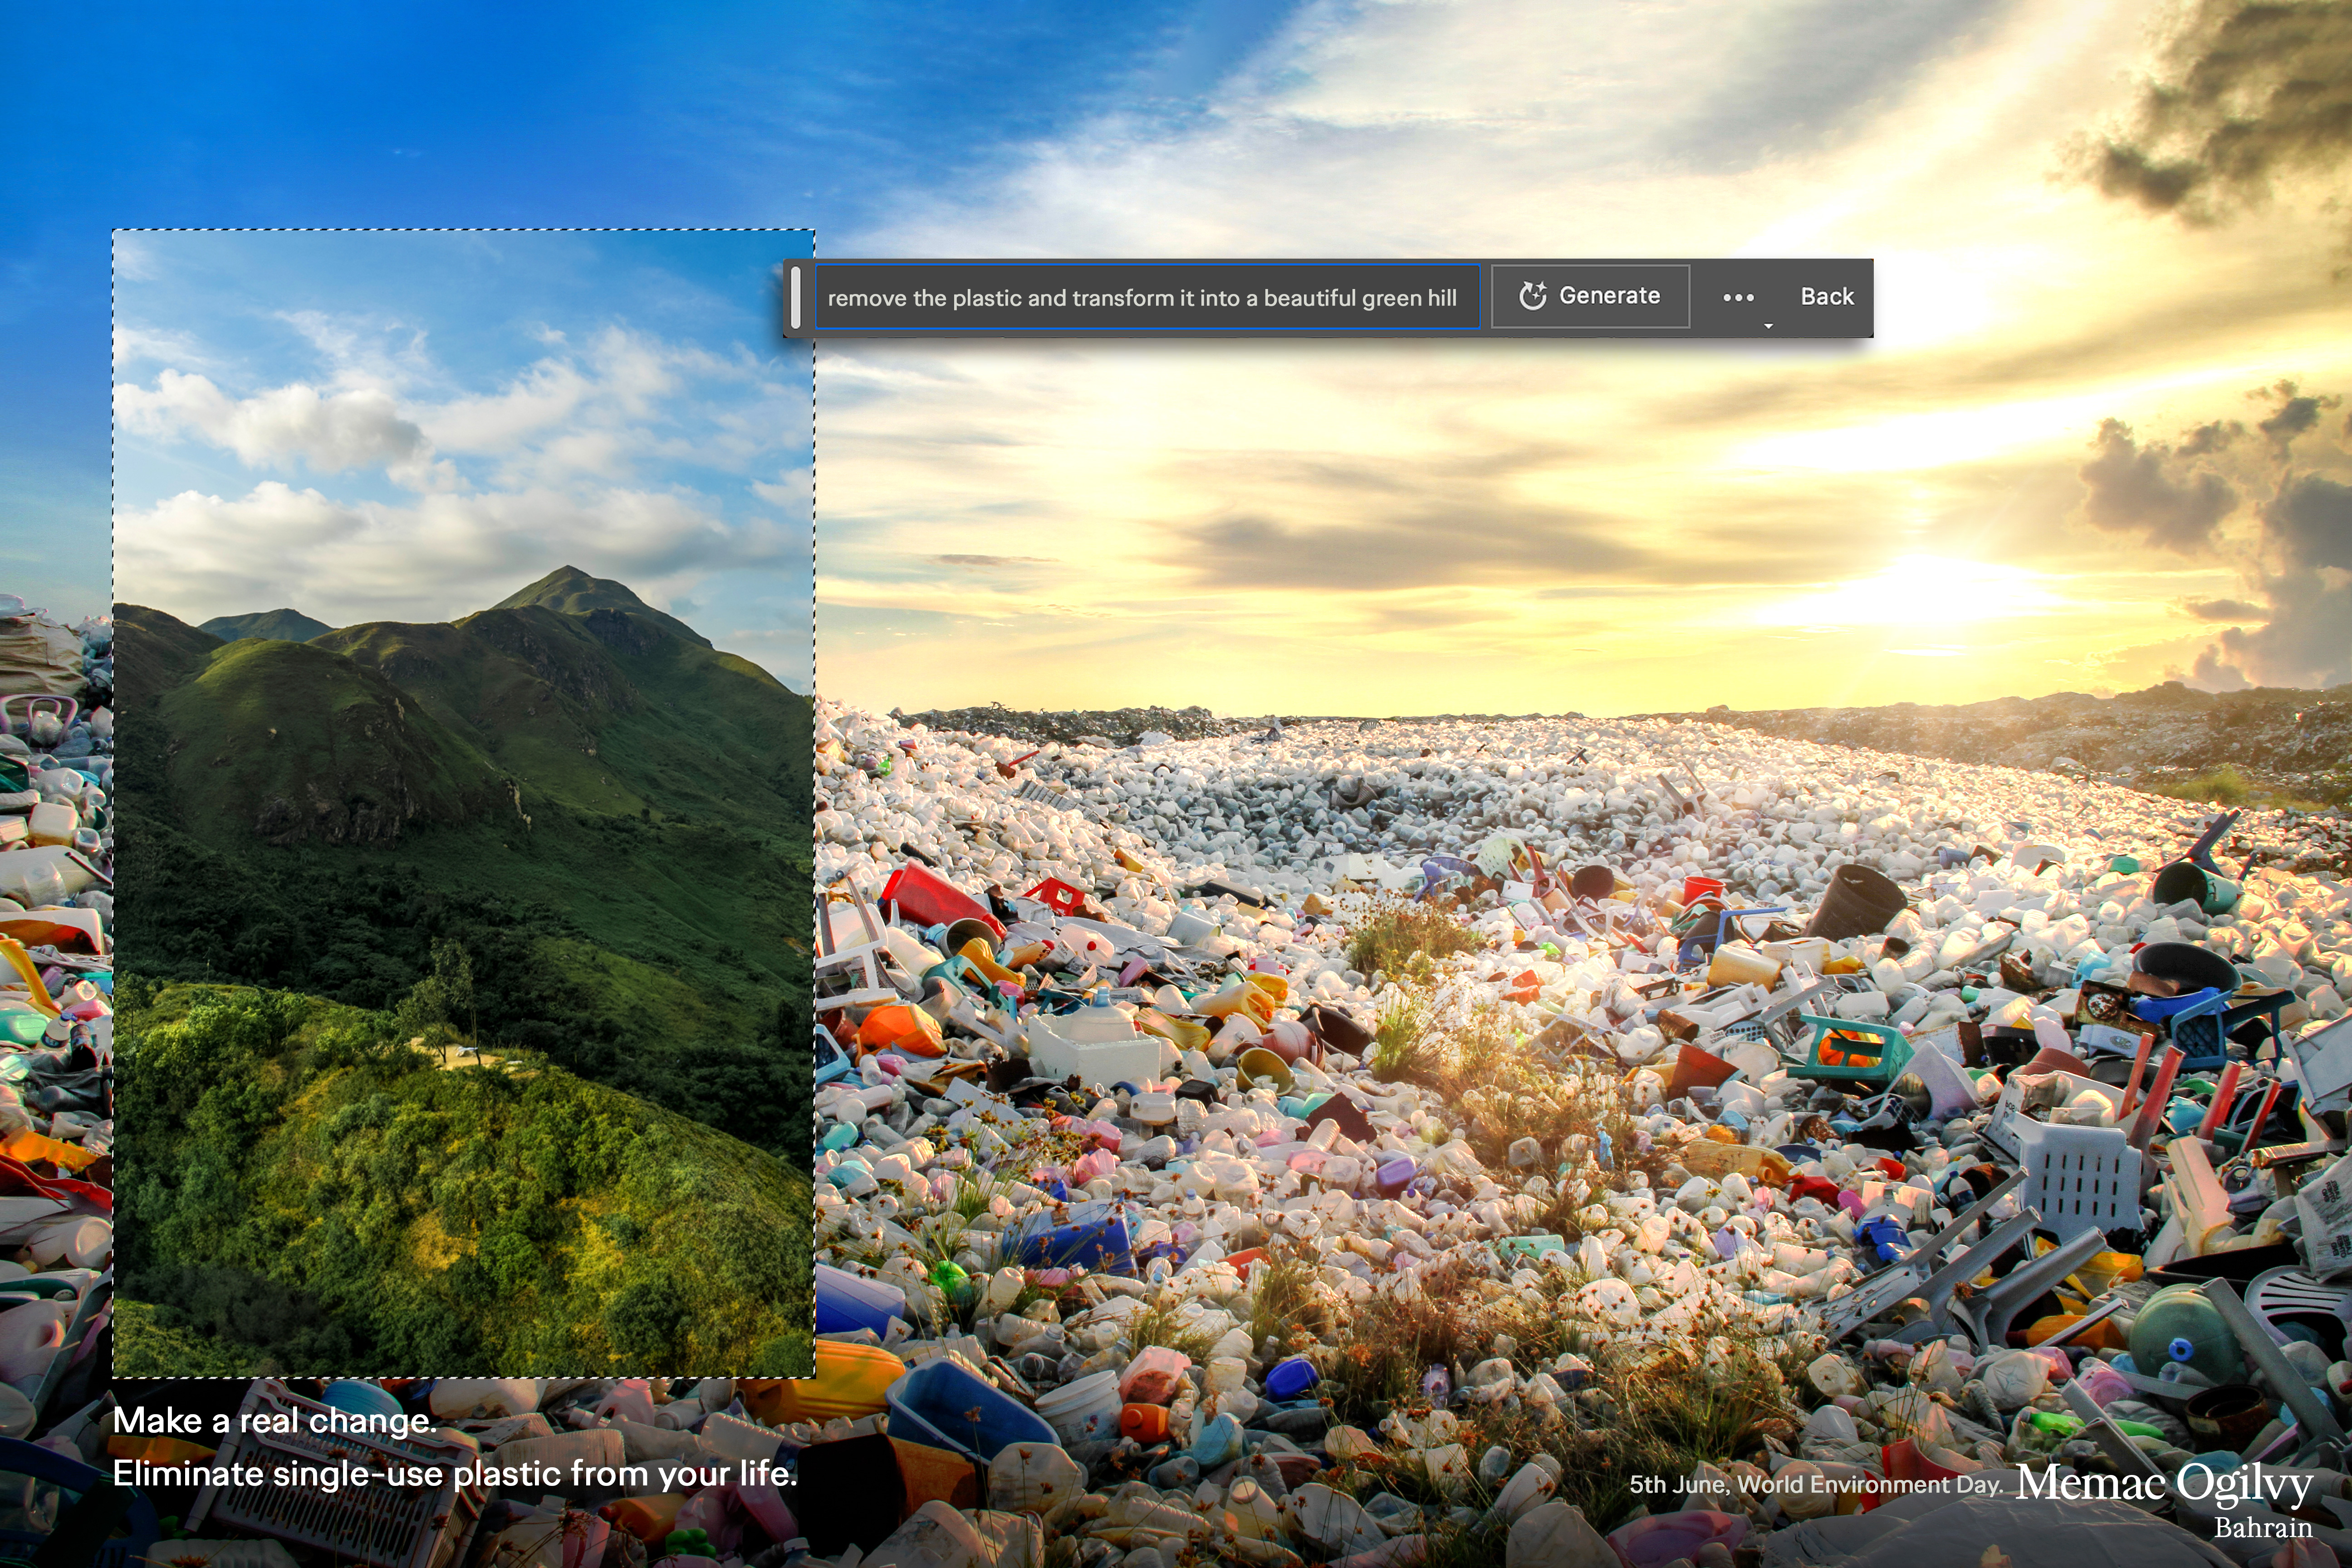This screenshot has height=1568, width=2352.
Task: Click the prompt text field
Action: [x=1147, y=297]
